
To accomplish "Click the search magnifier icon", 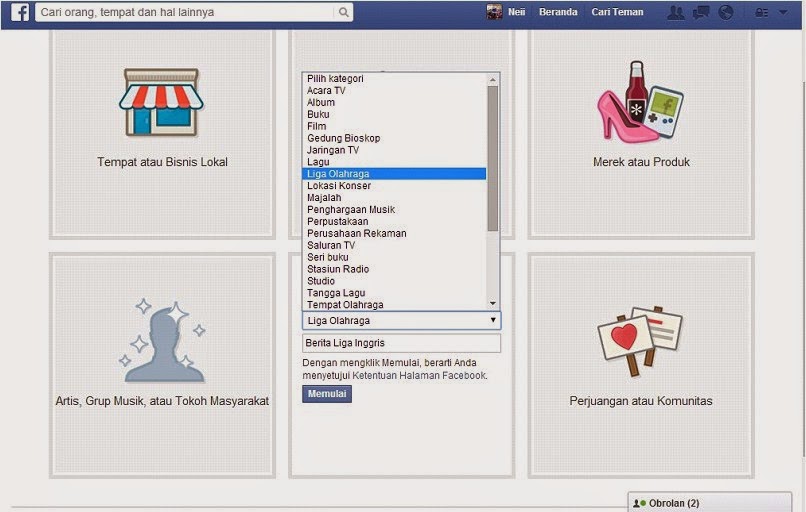I will pyautogui.click(x=343, y=12).
